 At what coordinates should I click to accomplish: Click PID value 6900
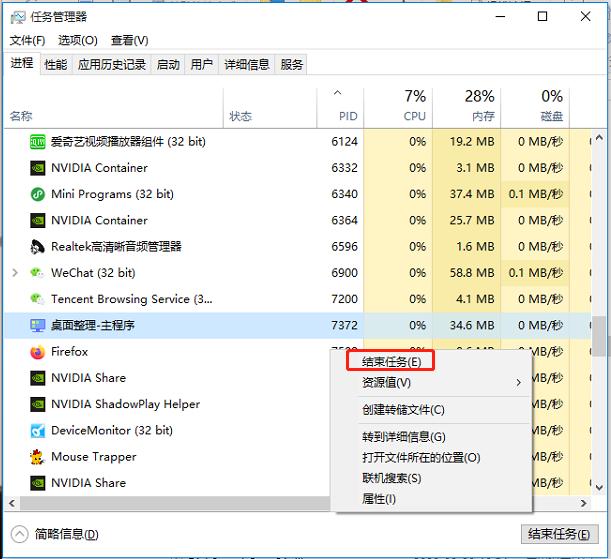coord(344,273)
